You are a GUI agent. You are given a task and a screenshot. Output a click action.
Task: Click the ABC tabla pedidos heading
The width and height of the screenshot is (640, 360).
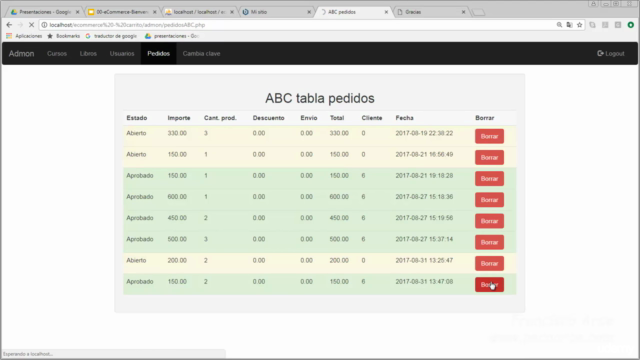click(320, 98)
